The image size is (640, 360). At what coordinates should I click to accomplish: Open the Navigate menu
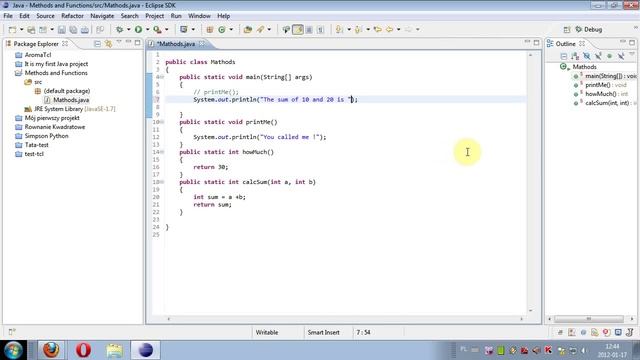(x=102, y=16)
